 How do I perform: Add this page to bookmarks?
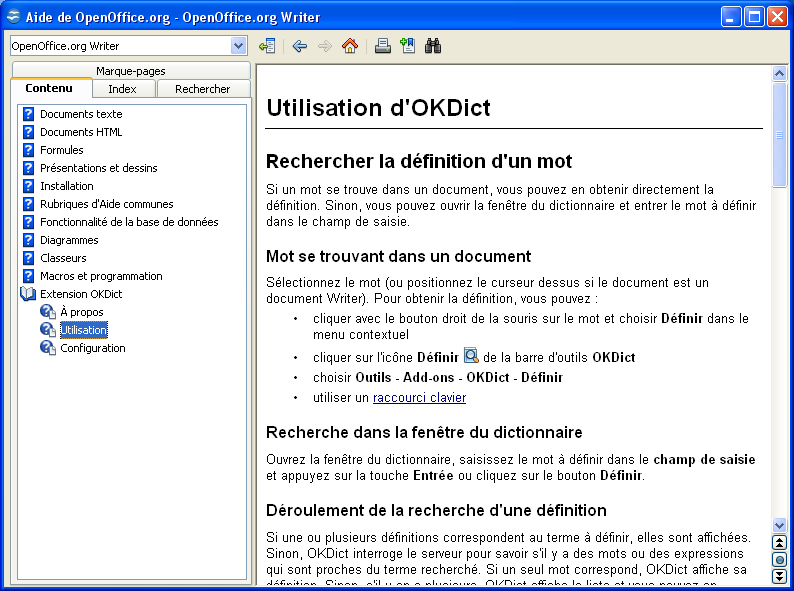click(408, 46)
